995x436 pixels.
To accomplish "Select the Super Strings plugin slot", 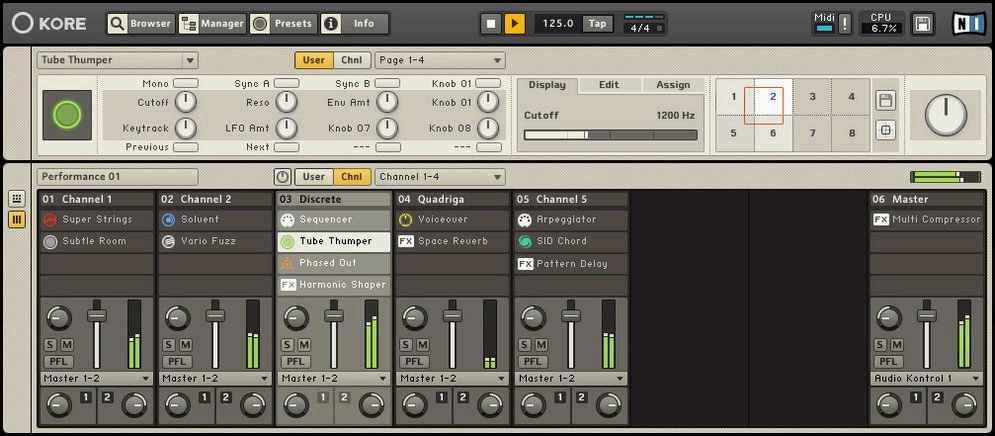I will tap(96, 220).
